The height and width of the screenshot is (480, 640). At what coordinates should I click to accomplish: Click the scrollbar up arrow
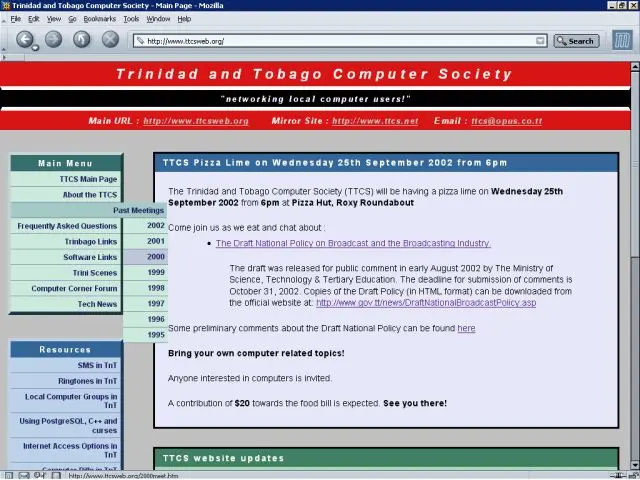[635, 66]
